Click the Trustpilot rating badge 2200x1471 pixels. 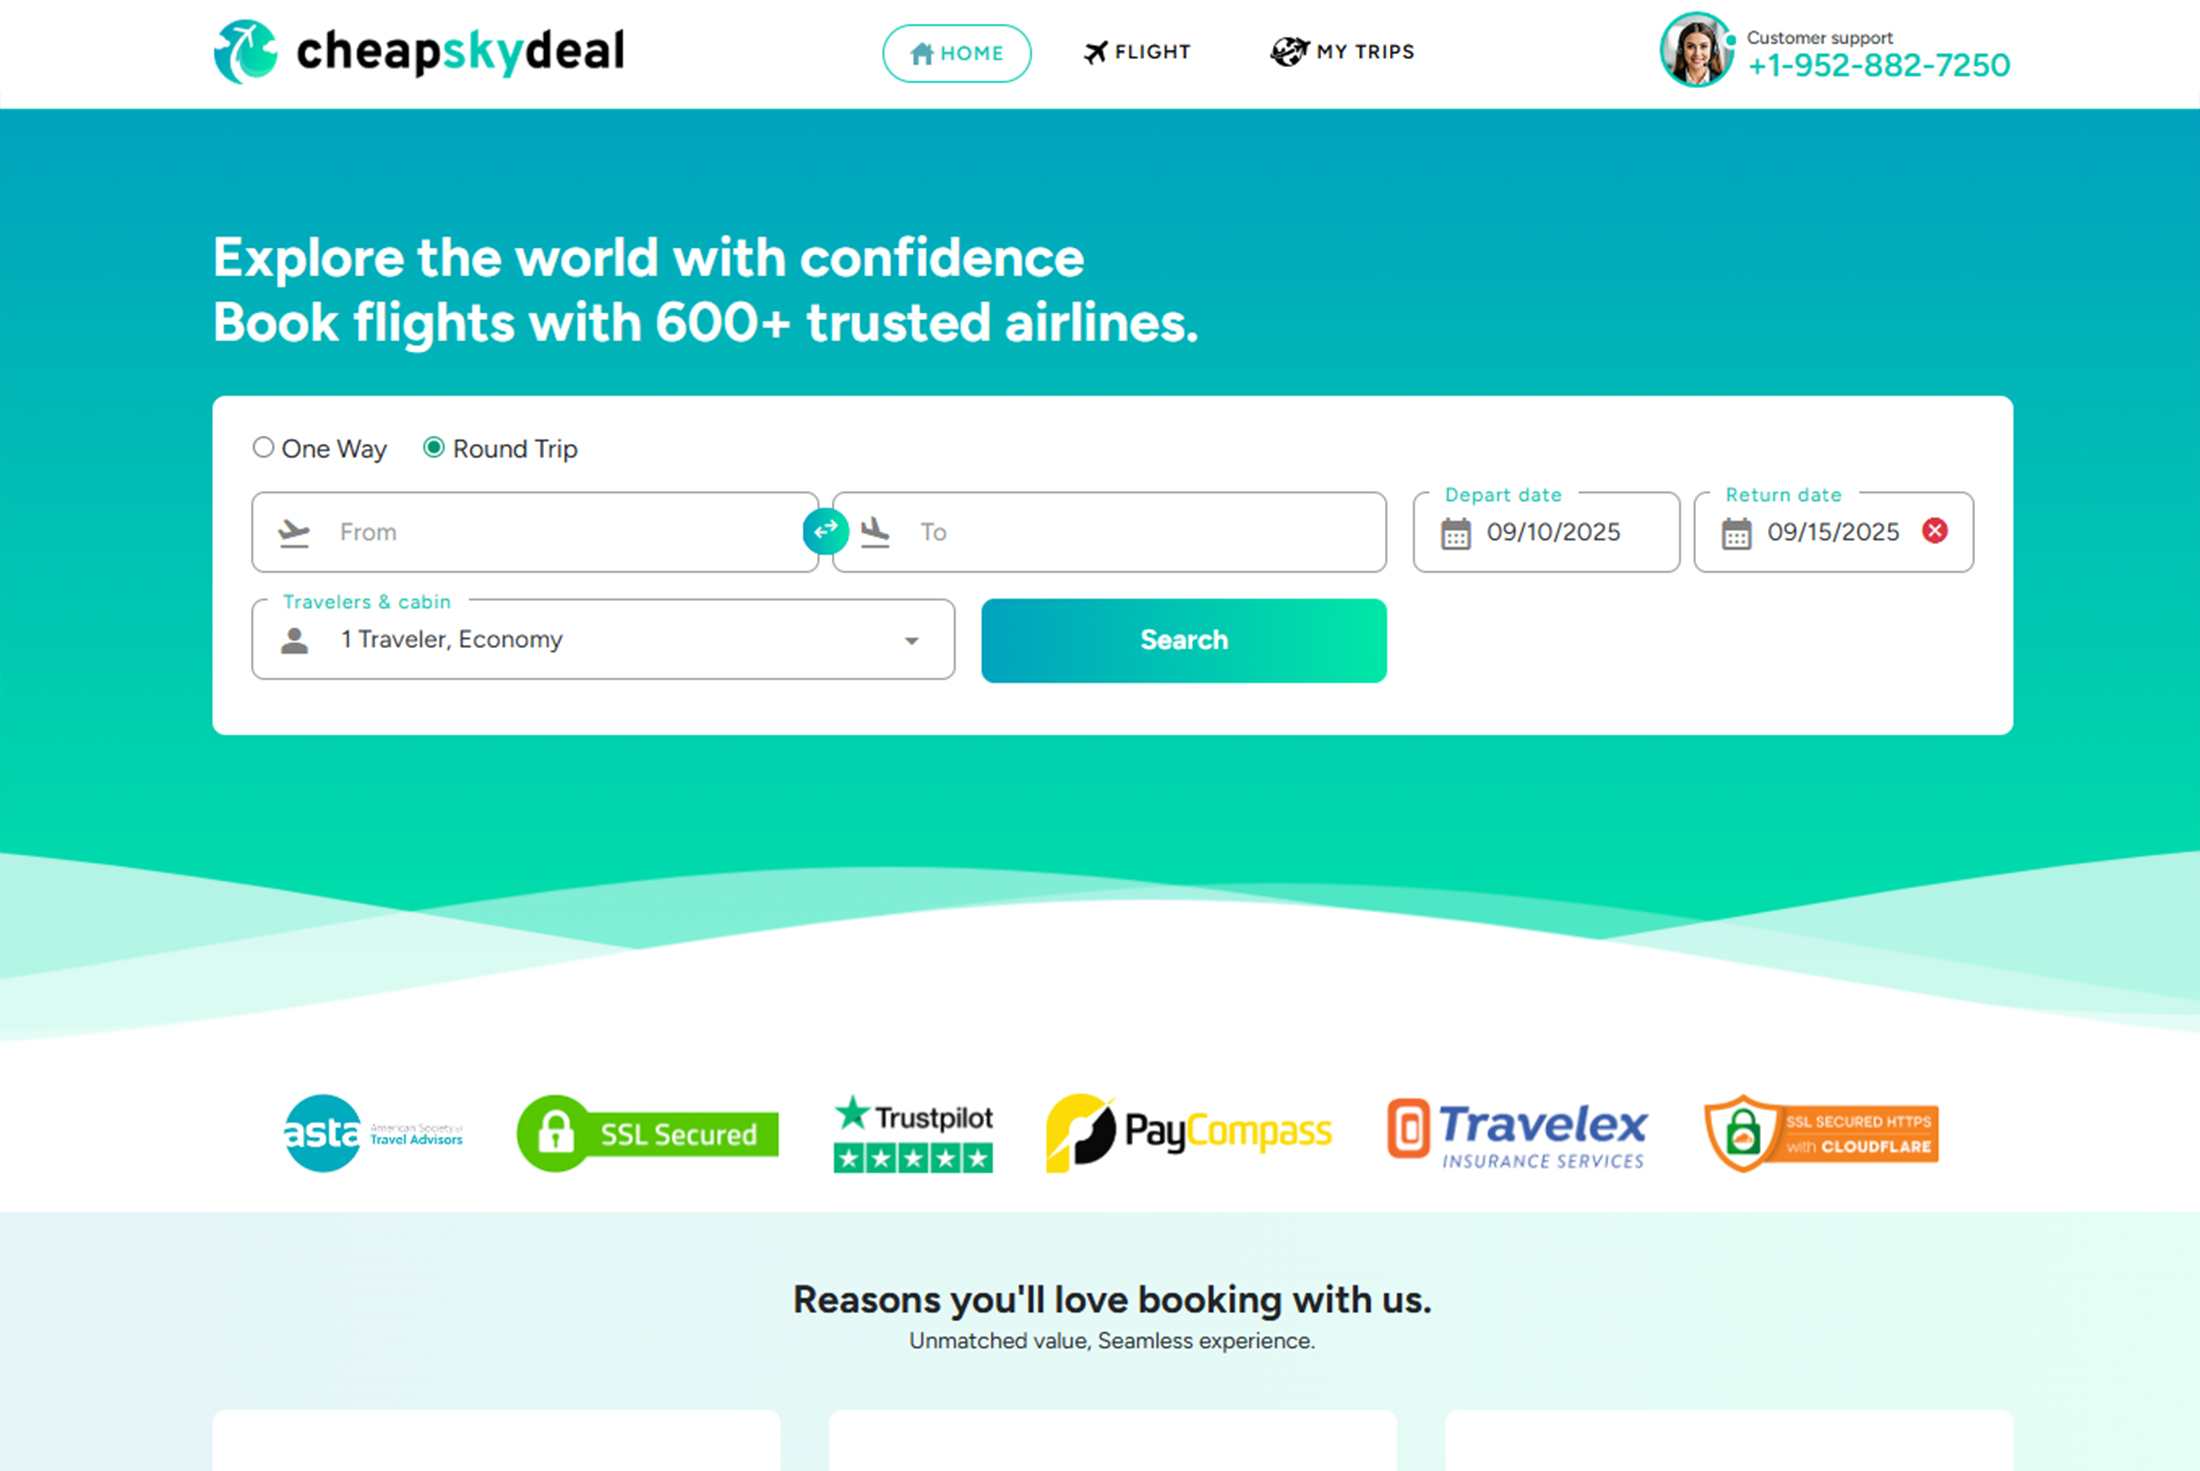[x=913, y=1133]
